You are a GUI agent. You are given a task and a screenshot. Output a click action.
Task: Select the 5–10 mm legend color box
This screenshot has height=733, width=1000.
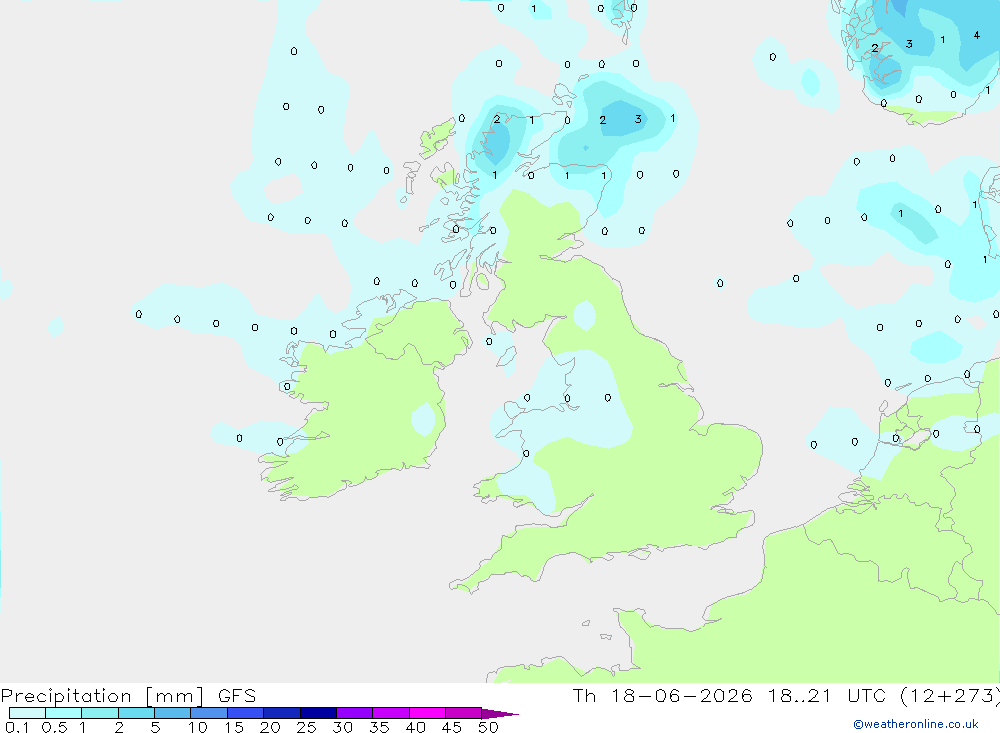(x=173, y=713)
